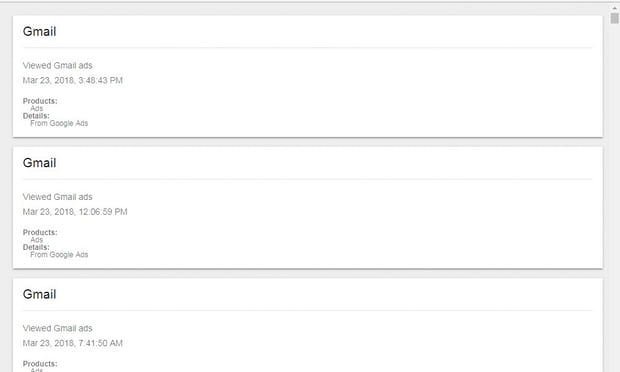Screen dimensions: 620x372
Task: Click timestamp Mar 23, 2018, 7:41:50 AM
Action: click(73, 343)
